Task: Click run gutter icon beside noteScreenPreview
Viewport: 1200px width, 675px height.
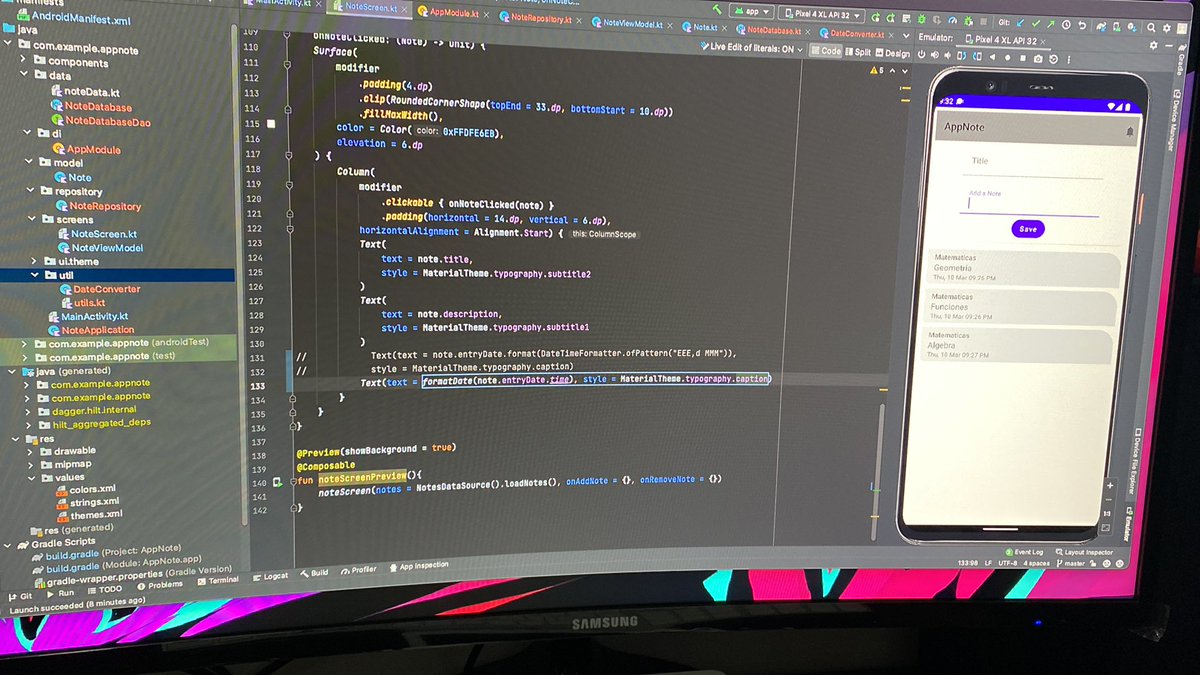Action: (276, 482)
